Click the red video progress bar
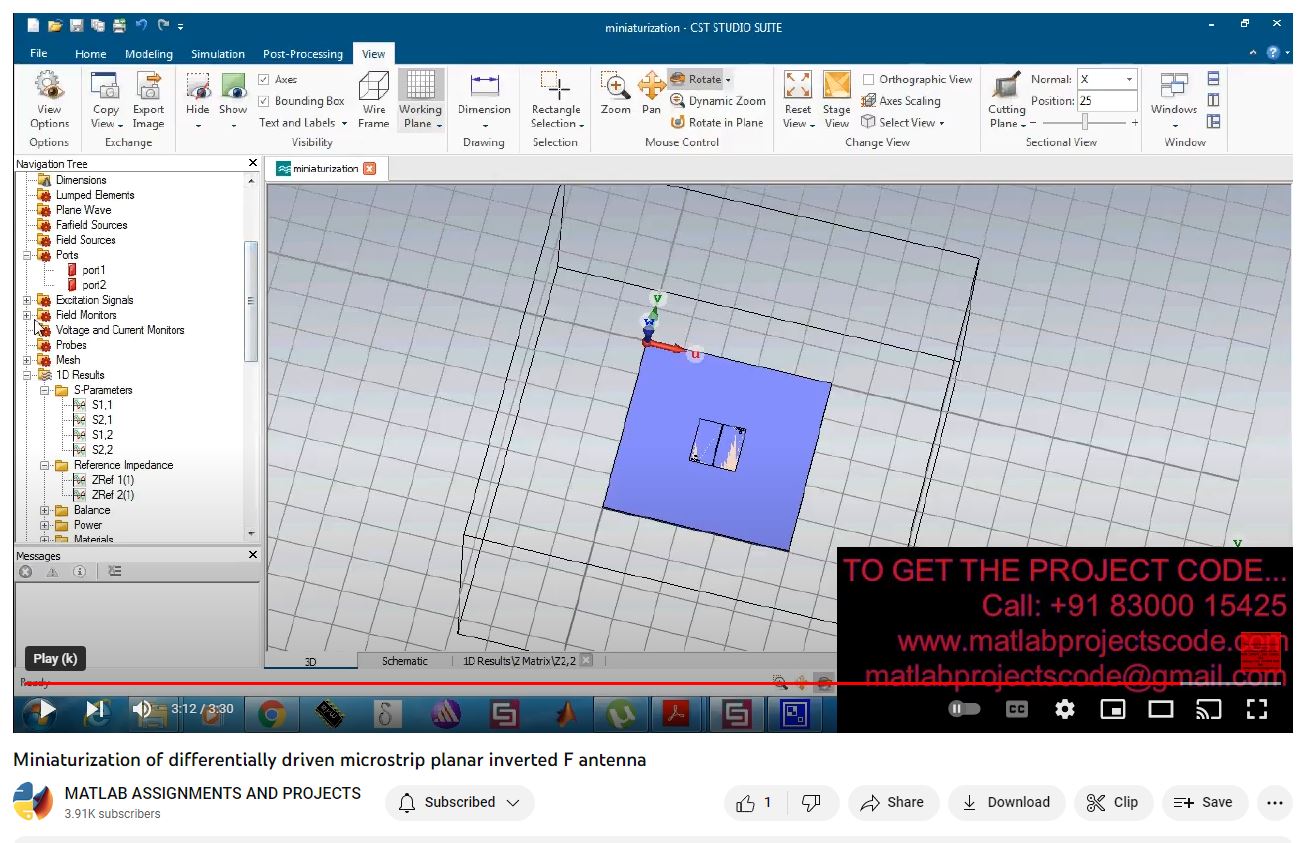This screenshot has height=843, width=1305. pos(500,684)
